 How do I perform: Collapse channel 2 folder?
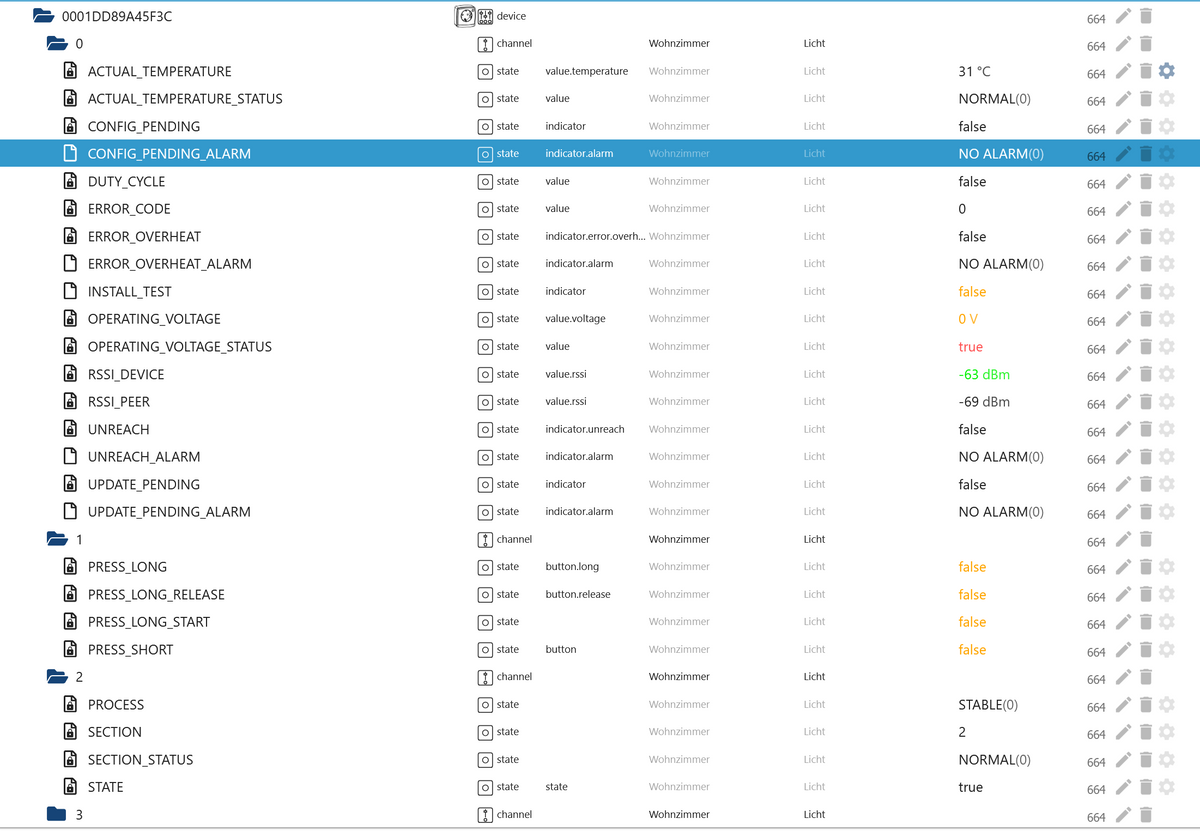[57, 677]
